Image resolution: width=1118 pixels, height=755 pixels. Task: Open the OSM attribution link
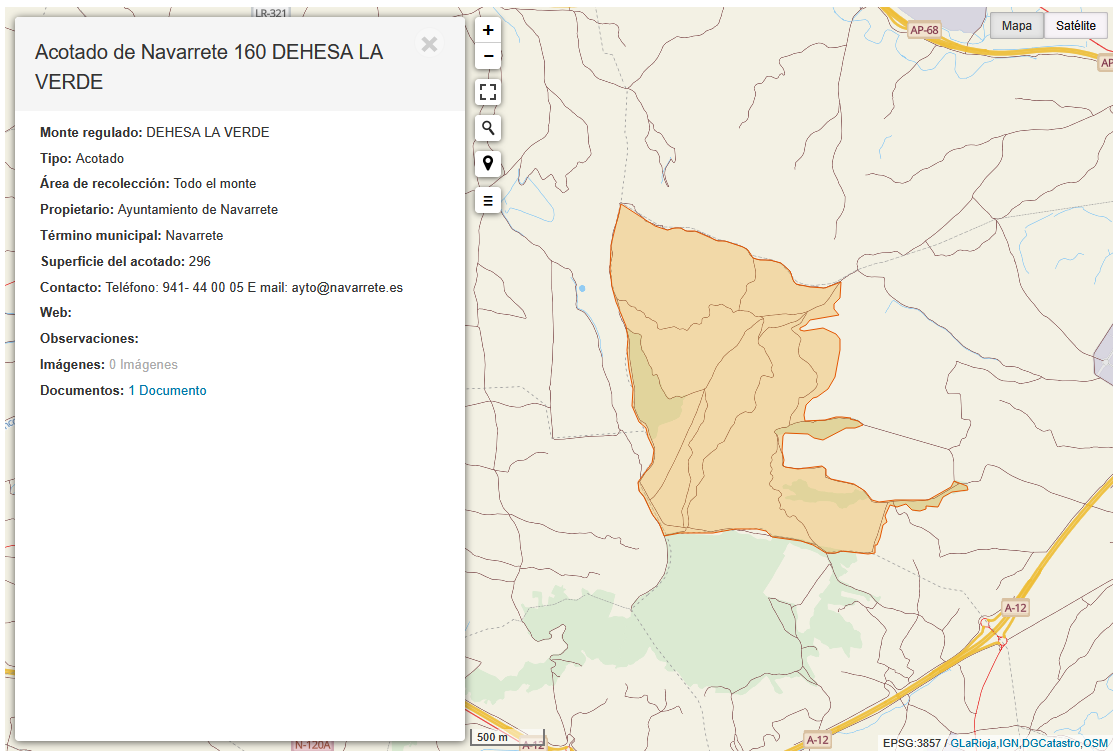1095,743
